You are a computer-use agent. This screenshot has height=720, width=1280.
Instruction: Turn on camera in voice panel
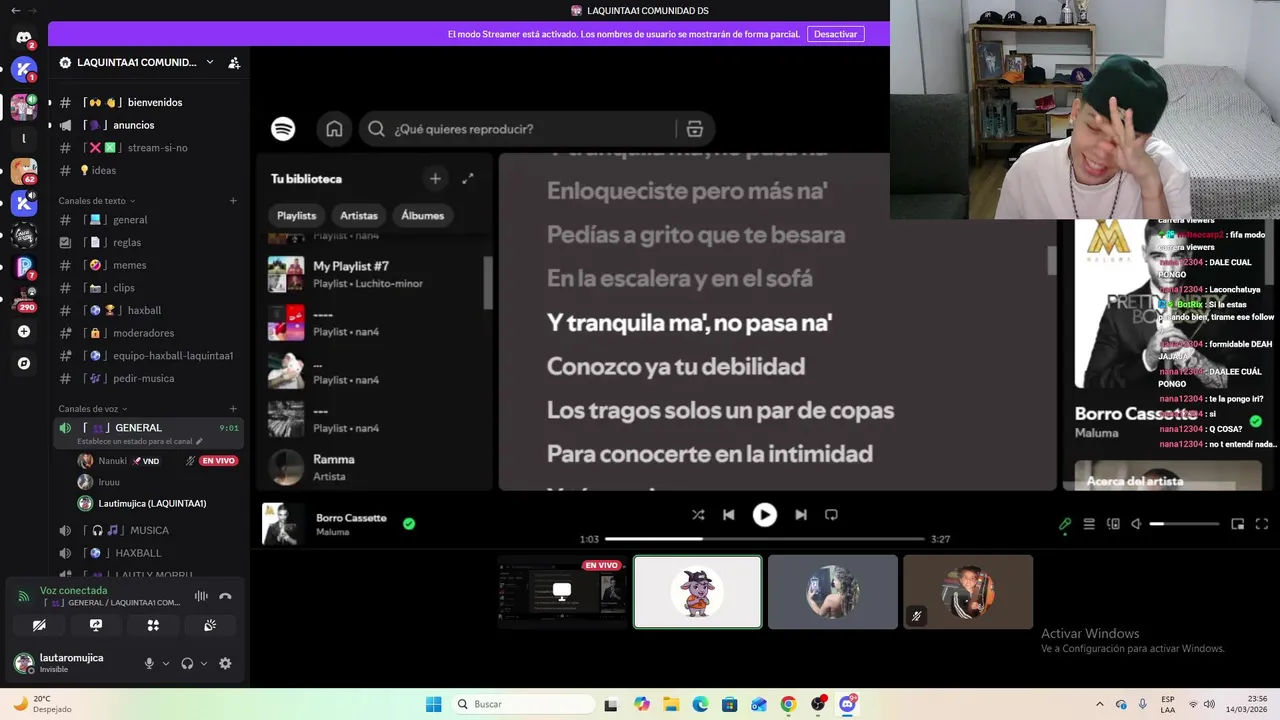click(39, 625)
